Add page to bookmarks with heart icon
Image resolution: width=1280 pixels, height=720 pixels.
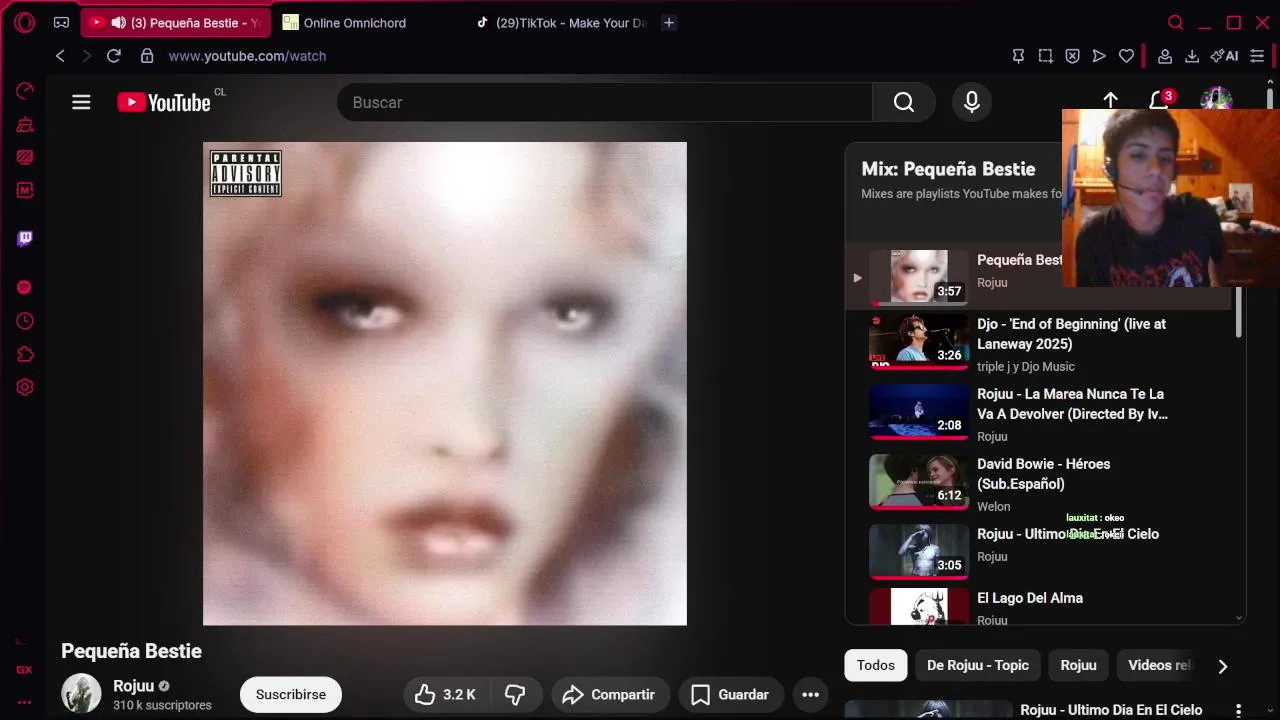[x=1126, y=56]
